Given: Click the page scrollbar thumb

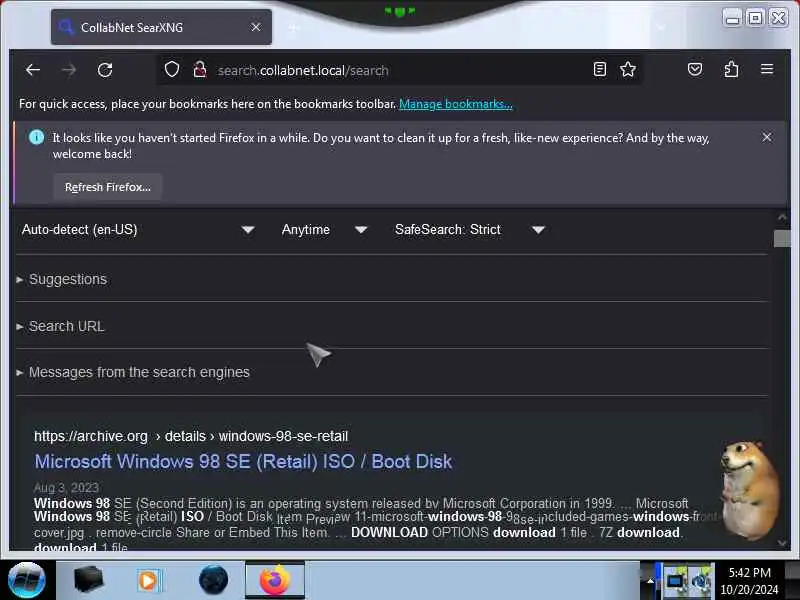Looking at the screenshot, I should coord(782,239).
